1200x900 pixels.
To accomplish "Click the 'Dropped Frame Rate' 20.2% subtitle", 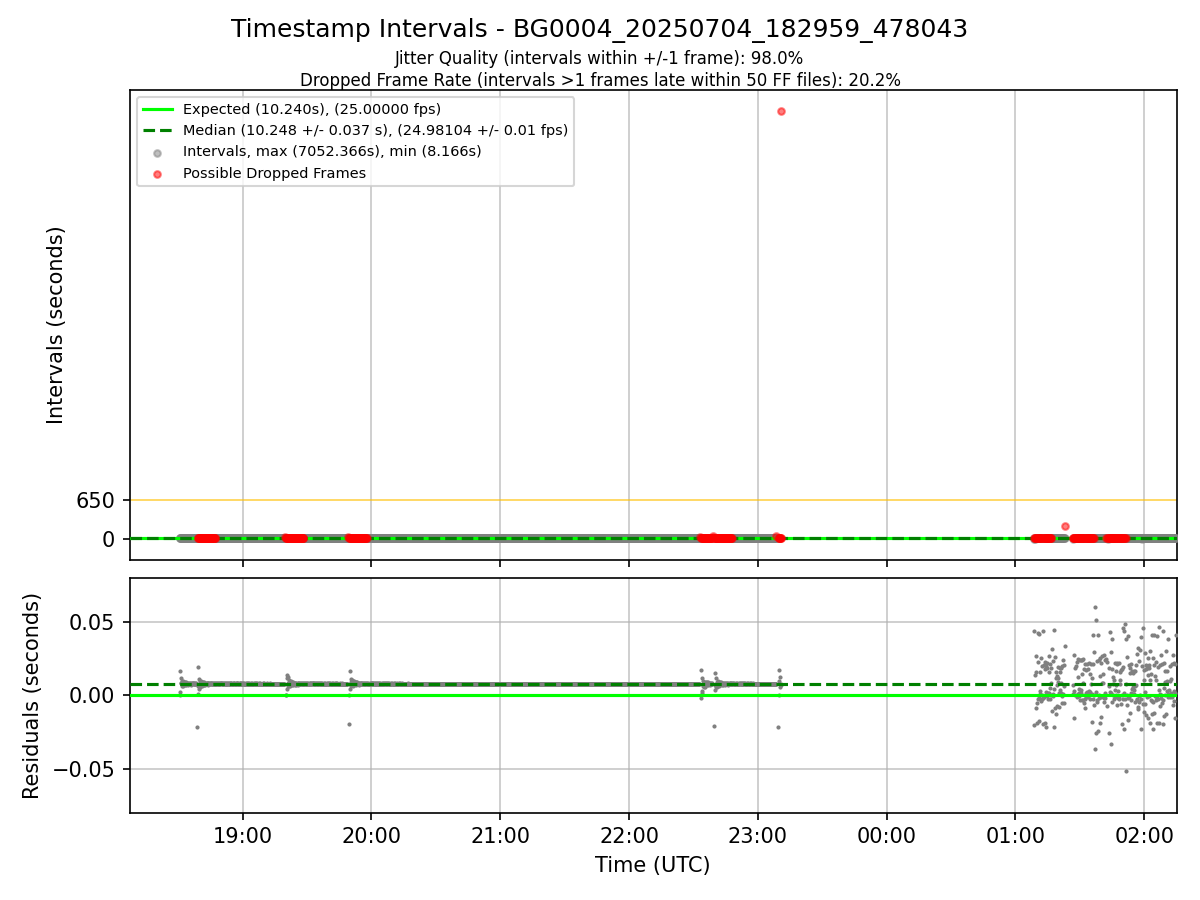I will 600,80.
